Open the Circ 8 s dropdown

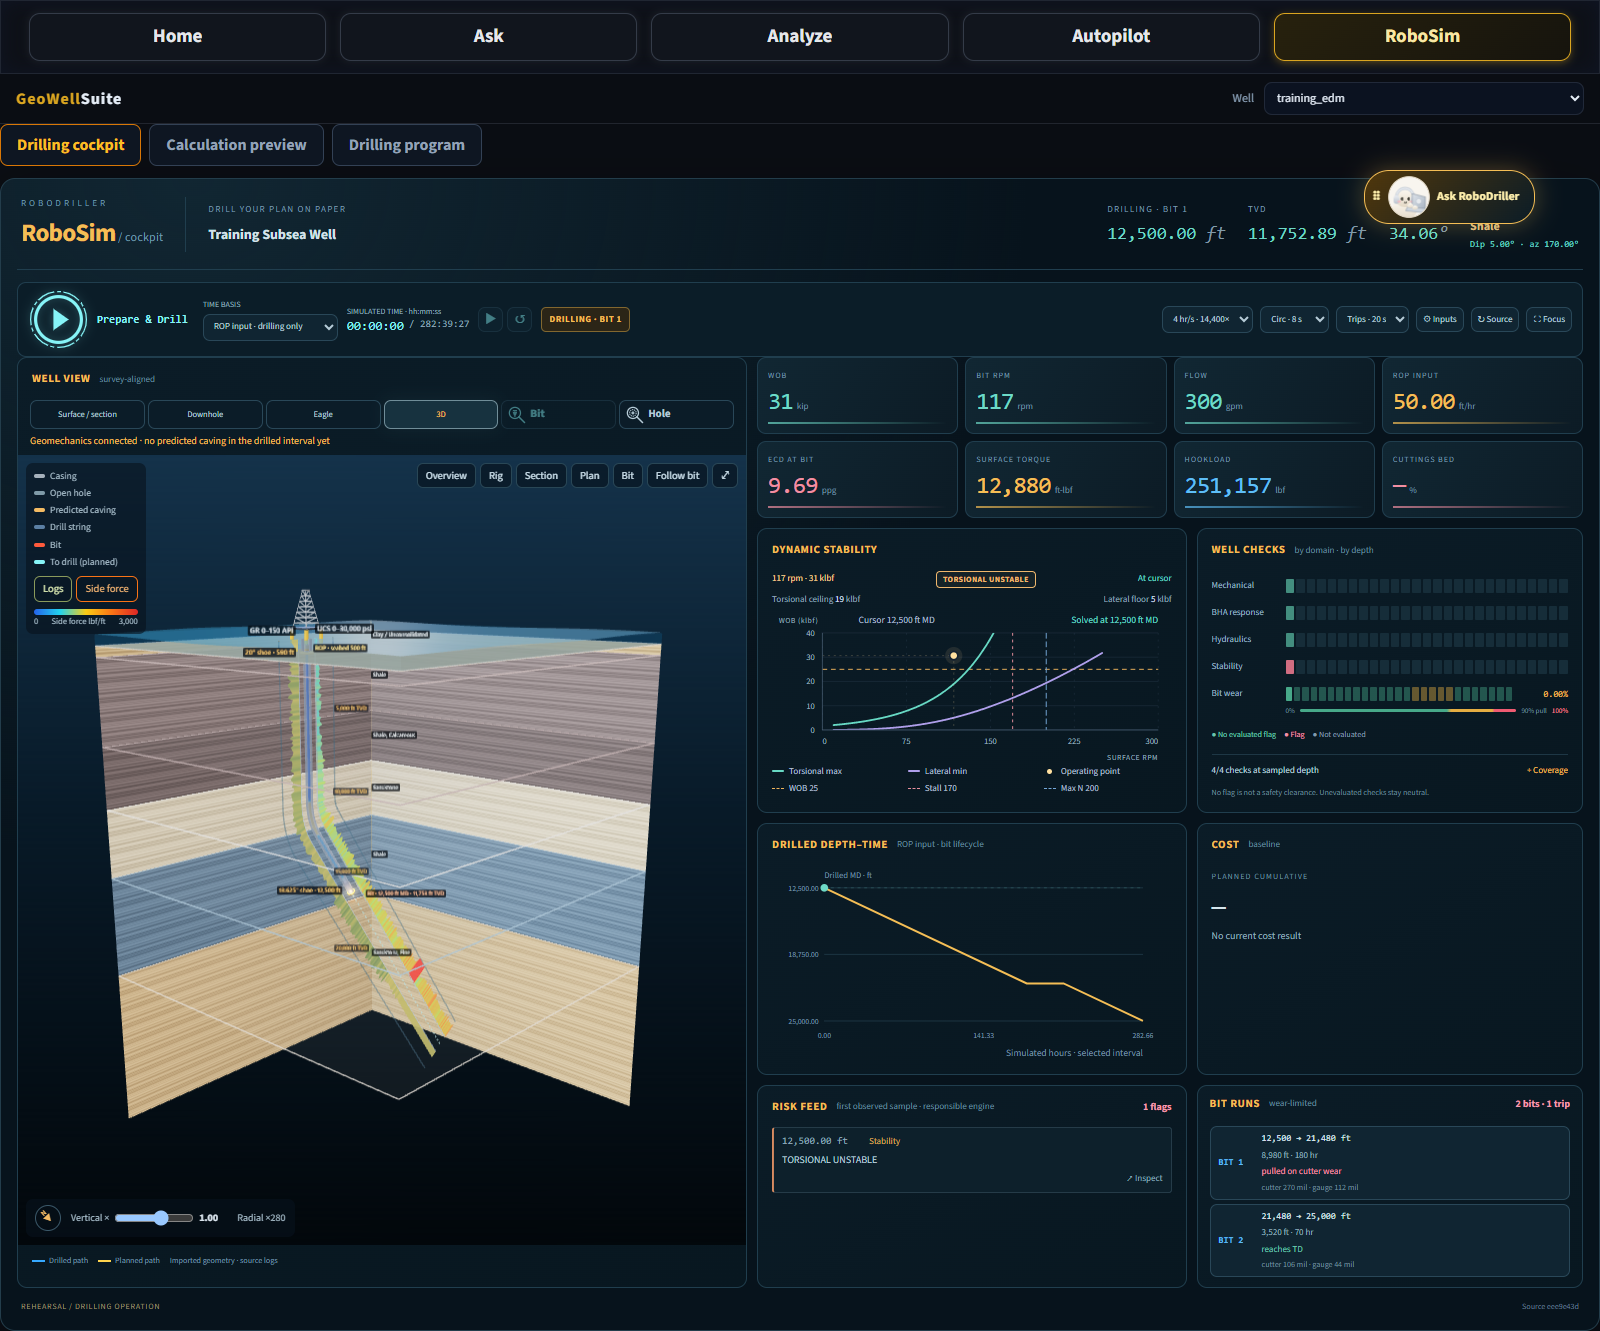click(x=1294, y=319)
